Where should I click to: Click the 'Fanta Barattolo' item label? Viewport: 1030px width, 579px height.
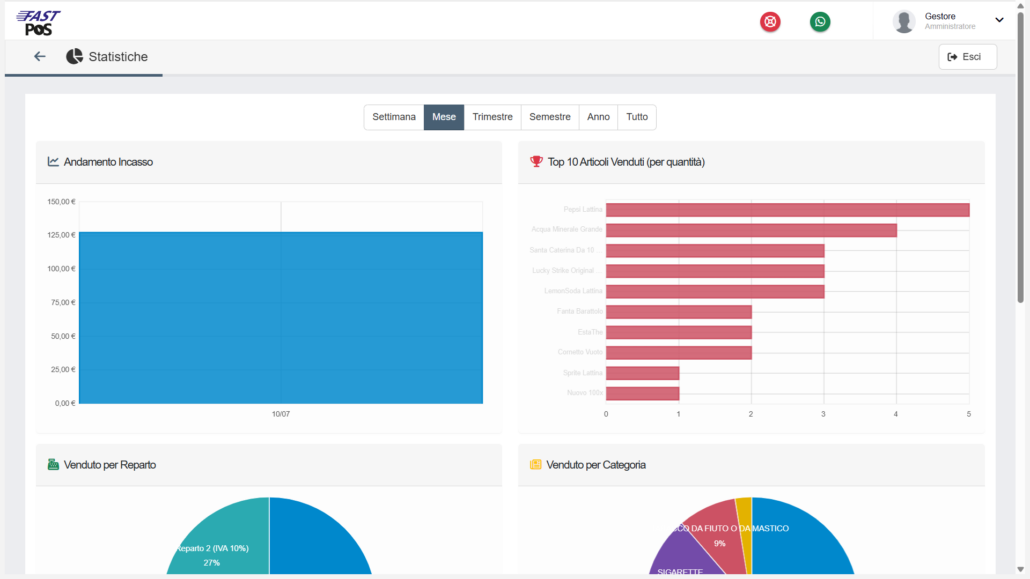point(579,312)
